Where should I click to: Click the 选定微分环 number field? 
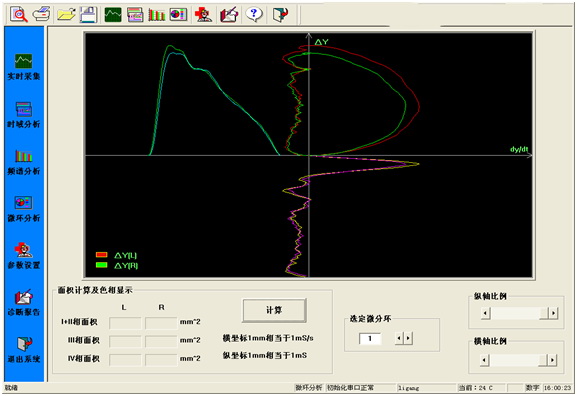(x=370, y=339)
